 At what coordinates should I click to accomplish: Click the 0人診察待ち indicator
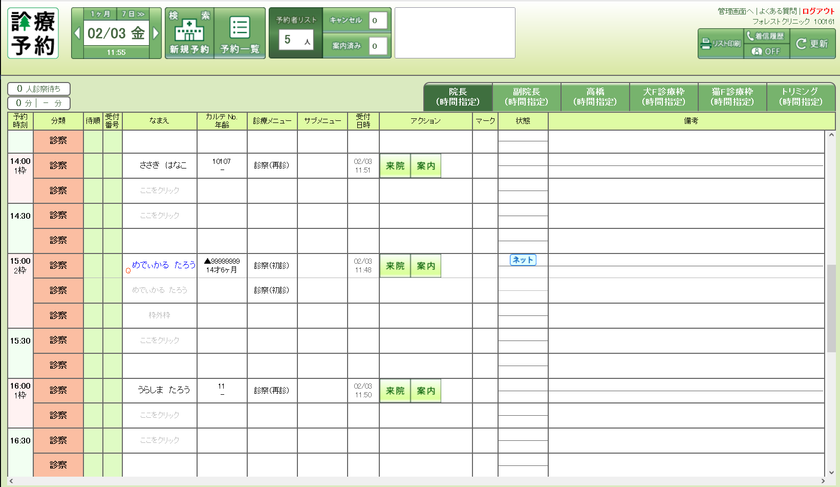click(x=39, y=89)
